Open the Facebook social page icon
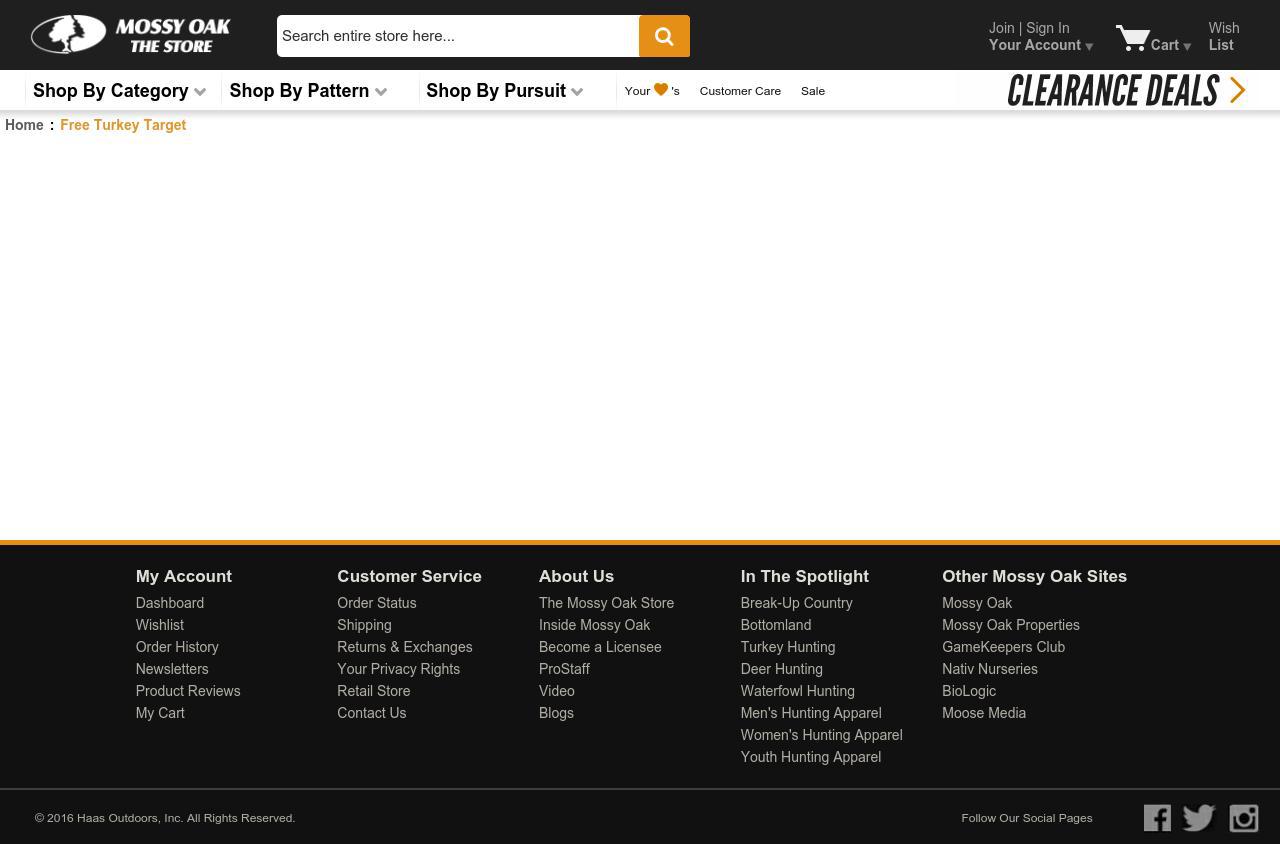 [1157, 818]
